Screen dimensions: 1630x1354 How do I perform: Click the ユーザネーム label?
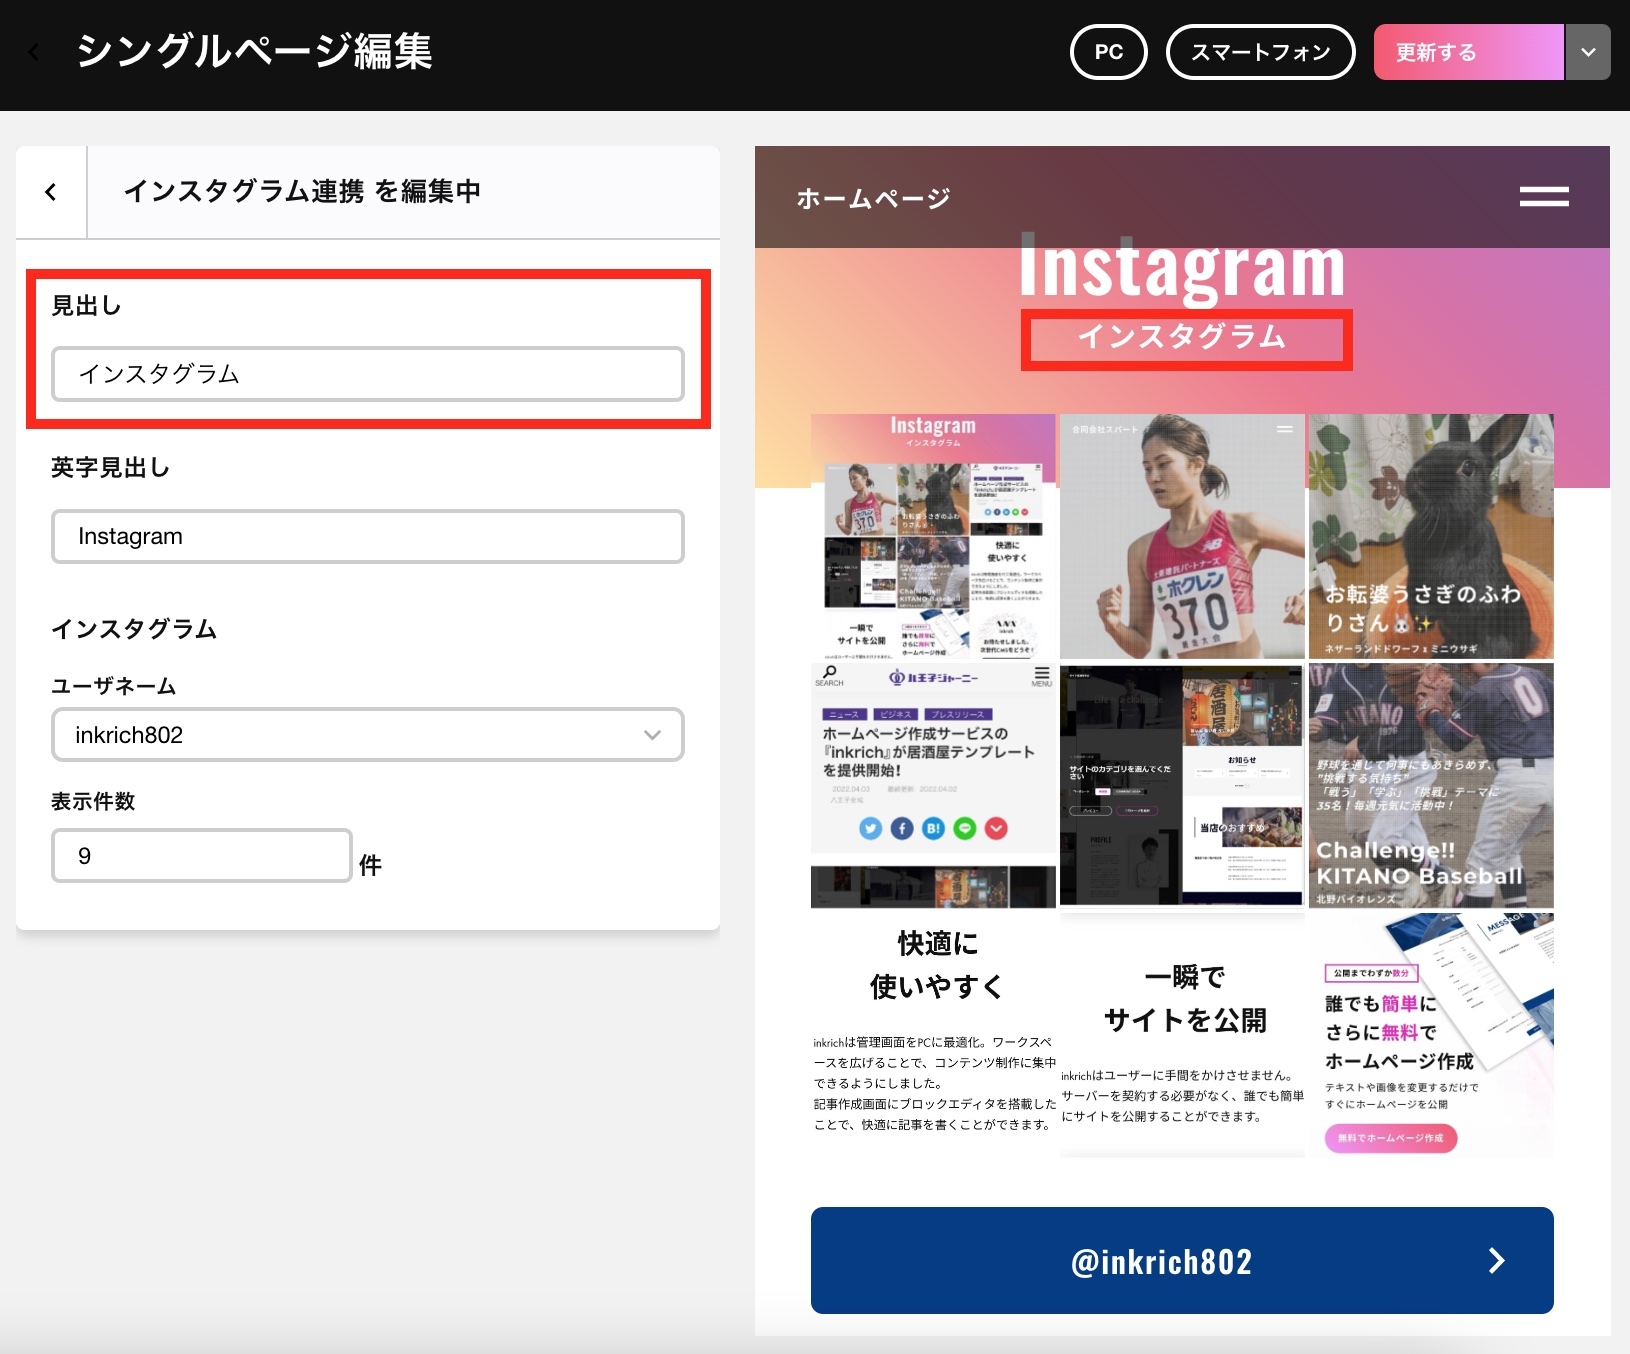(x=113, y=686)
